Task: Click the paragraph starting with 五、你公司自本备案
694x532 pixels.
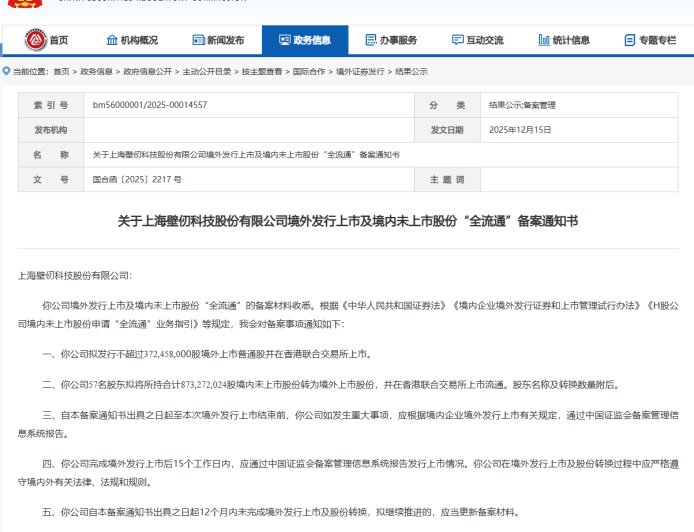Action: [x=282, y=512]
